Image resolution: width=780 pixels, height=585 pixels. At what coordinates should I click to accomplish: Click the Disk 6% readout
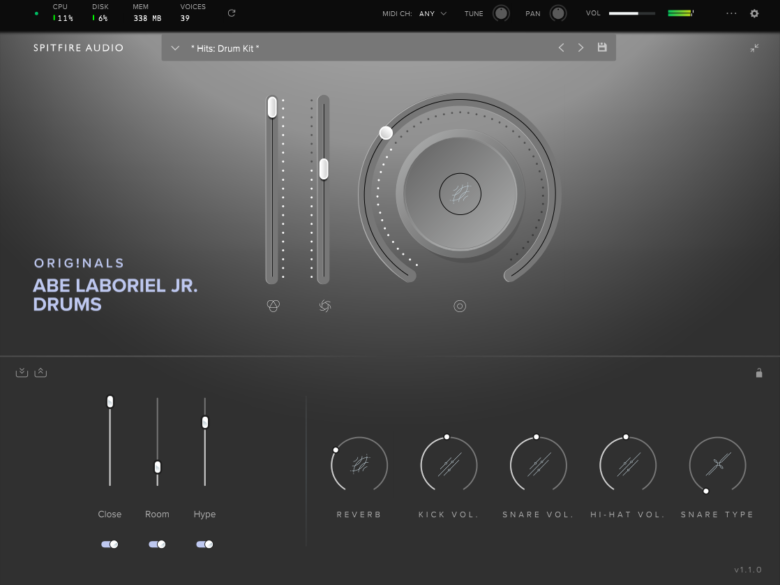pos(100,13)
